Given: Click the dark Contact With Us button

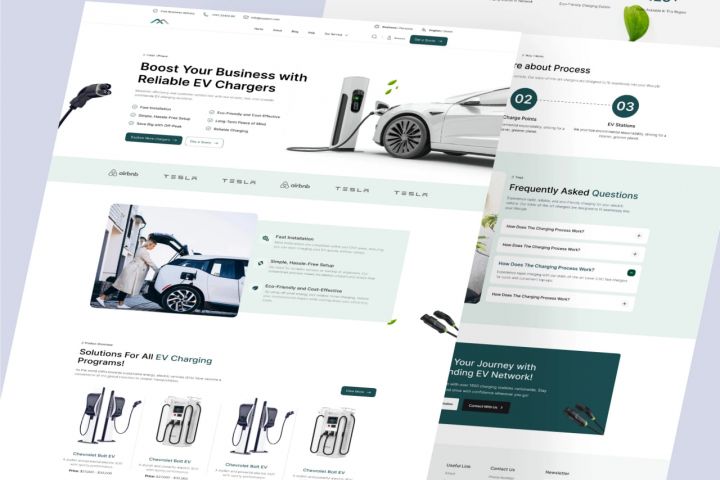Looking at the screenshot, I should point(486,407).
